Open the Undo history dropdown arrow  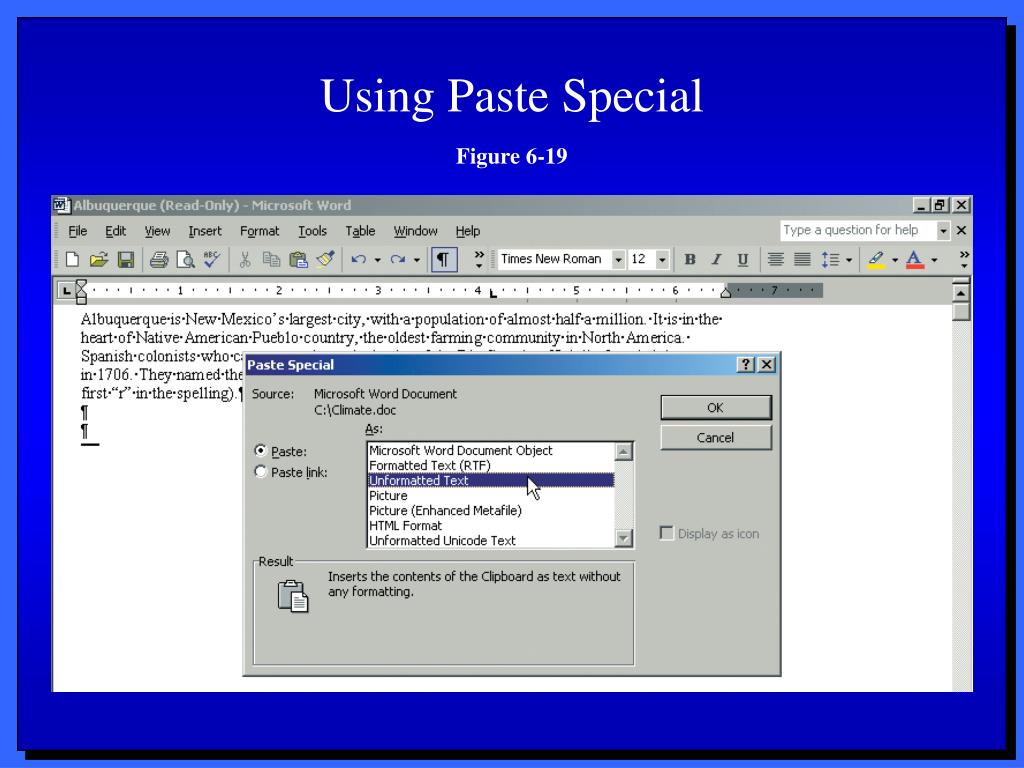tap(377, 261)
